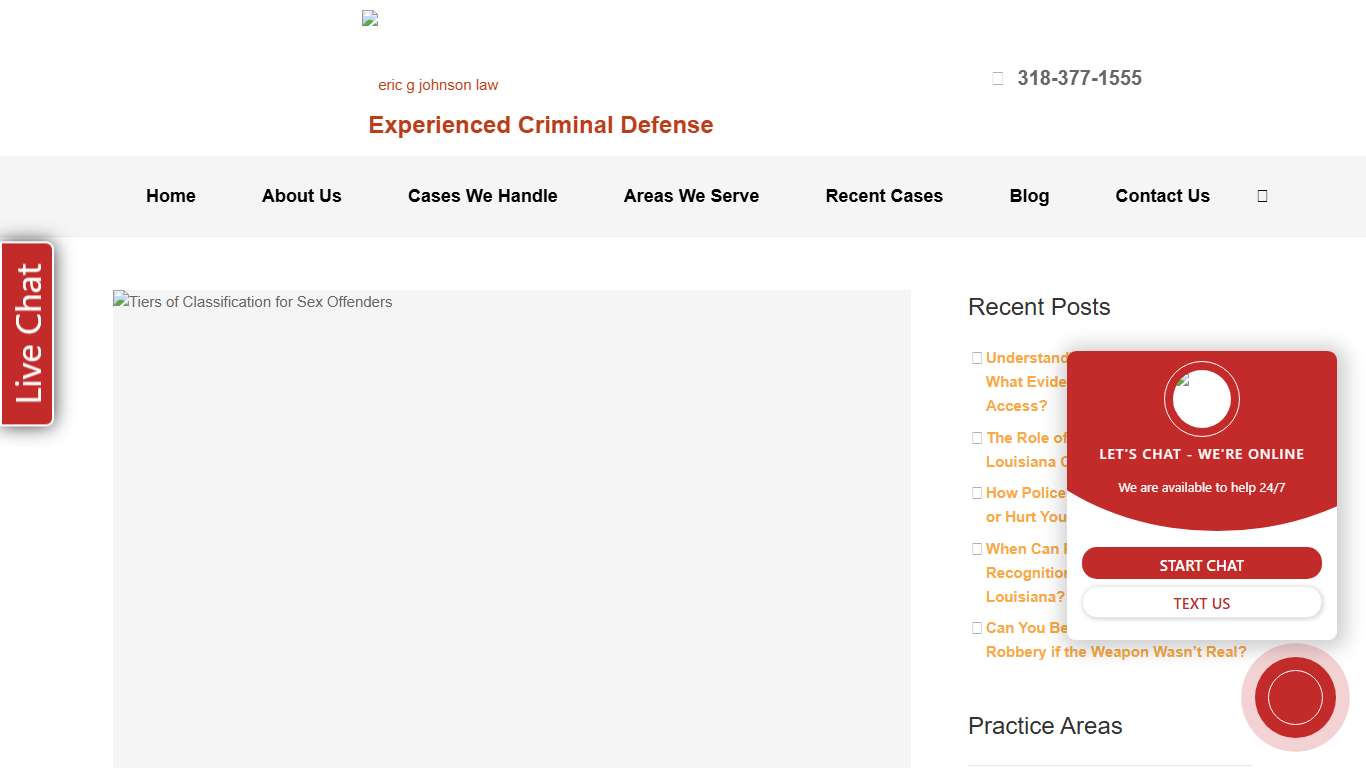Screen dimensions: 1366x768
Task: Click the How Police post link
Action: [1025, 492]
